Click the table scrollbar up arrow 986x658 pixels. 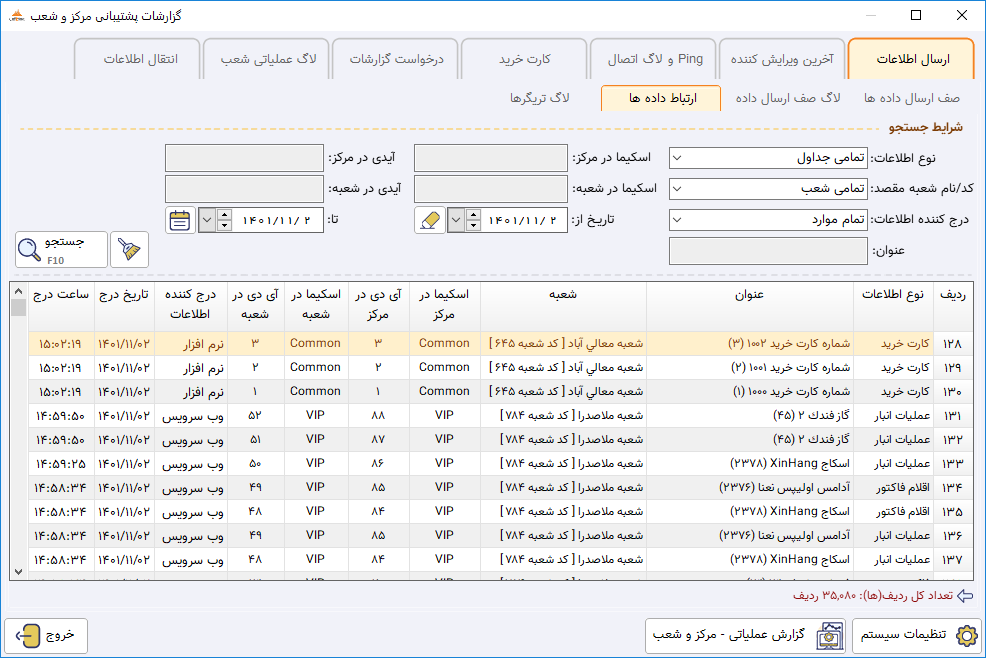19,291
